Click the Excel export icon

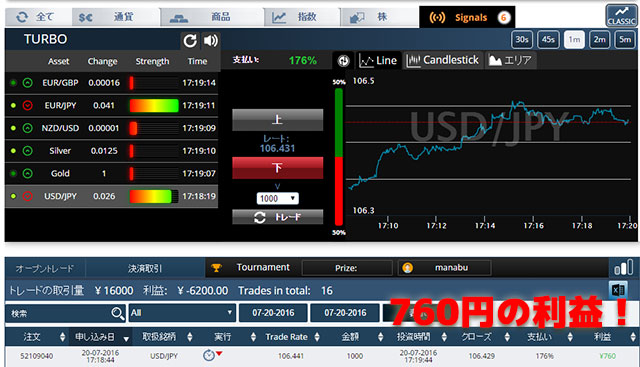[x=618, y=290]
